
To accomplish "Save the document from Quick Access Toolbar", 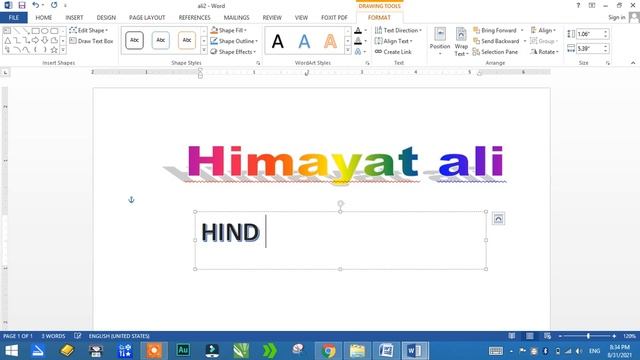I will (22, 5).
